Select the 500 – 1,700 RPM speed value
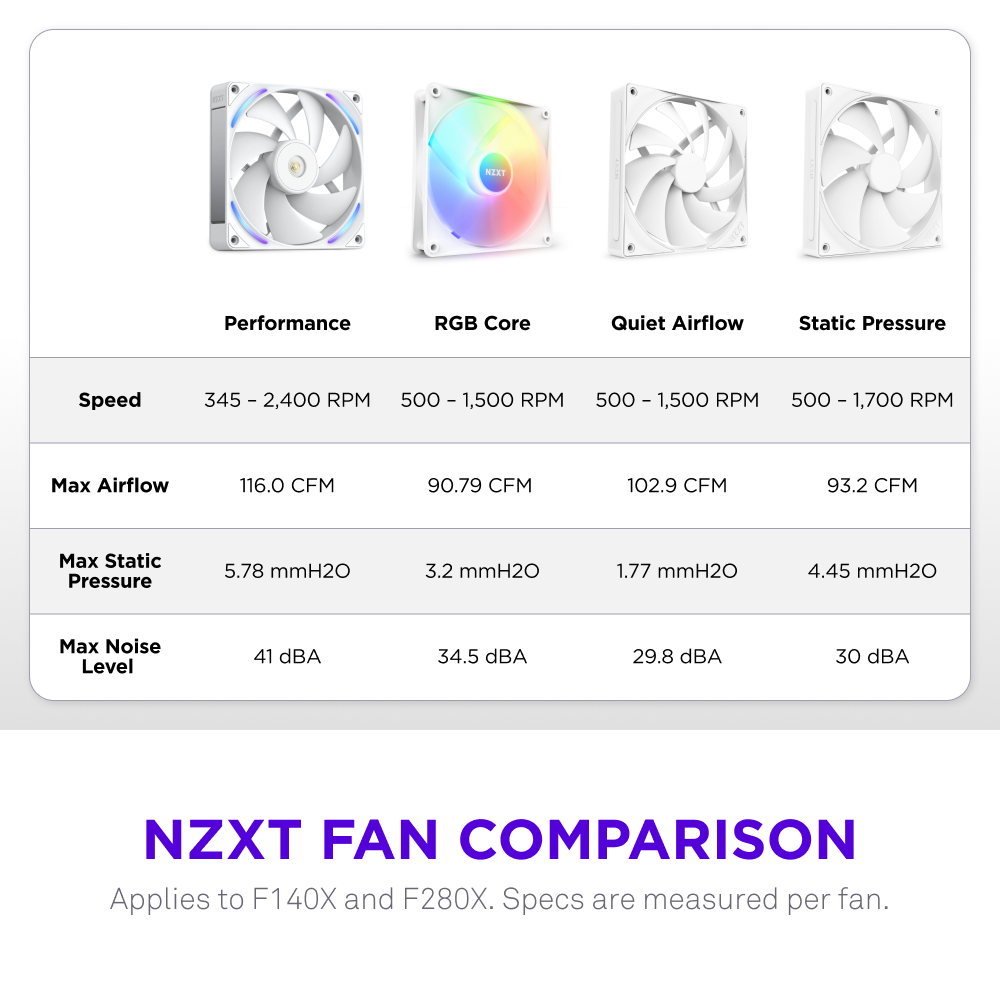This screenshot has width=1000, height=1000. (x=872, y=400)
